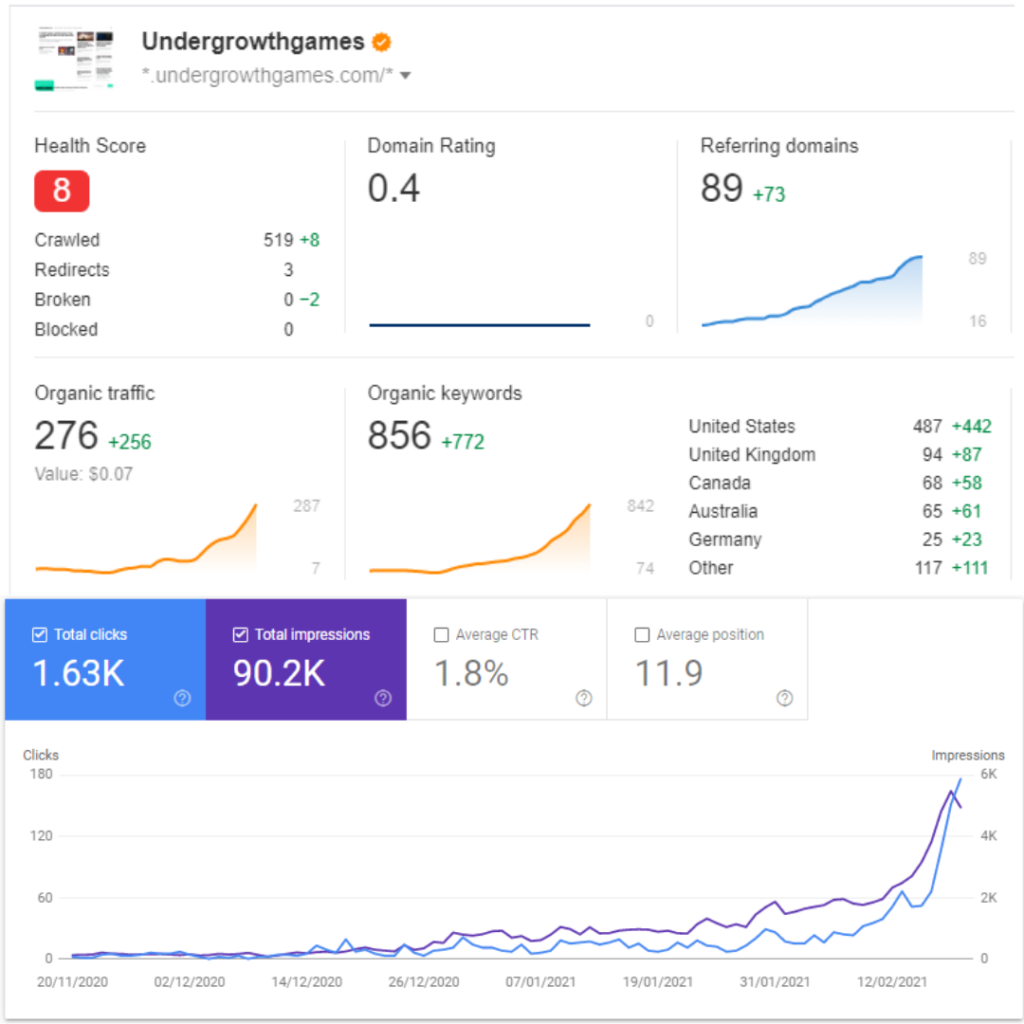Select the Germany keywords row

(x=840, y=539)
